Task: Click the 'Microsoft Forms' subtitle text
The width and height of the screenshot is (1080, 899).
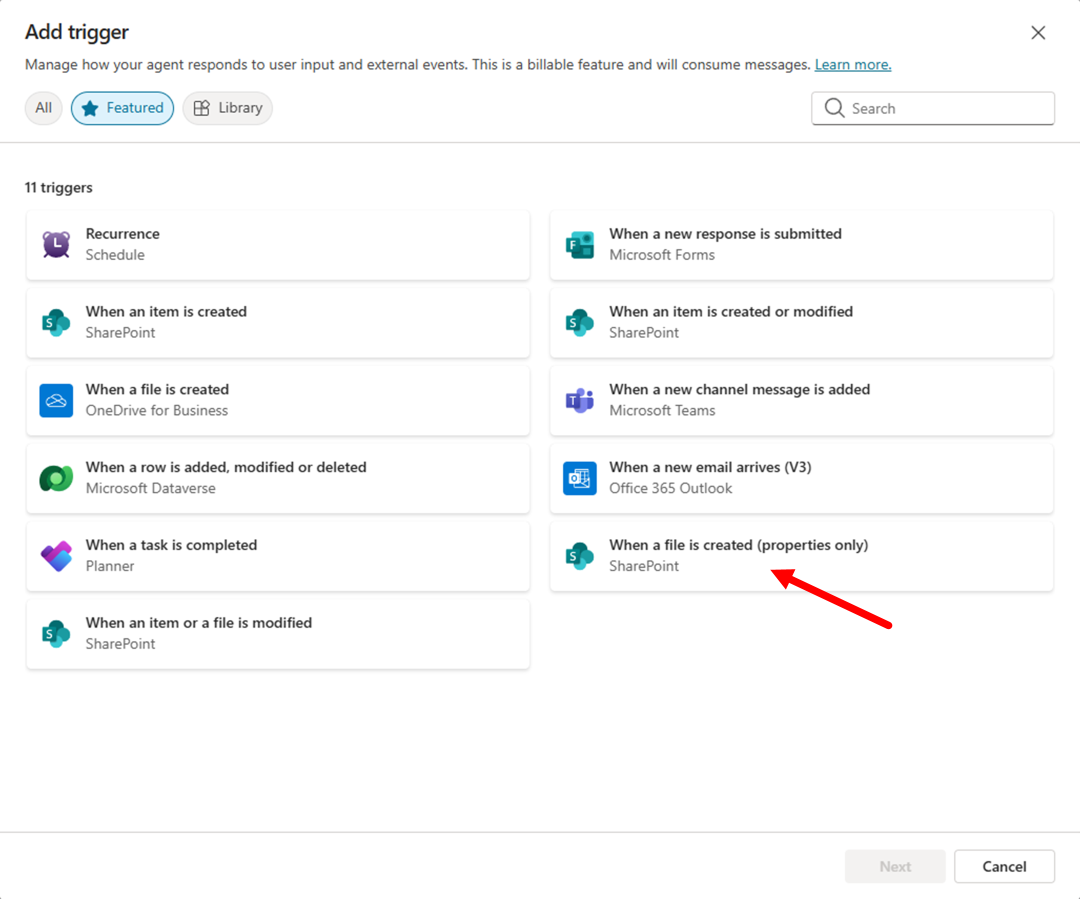Action: pyautogui.click(x=662, y=255)
